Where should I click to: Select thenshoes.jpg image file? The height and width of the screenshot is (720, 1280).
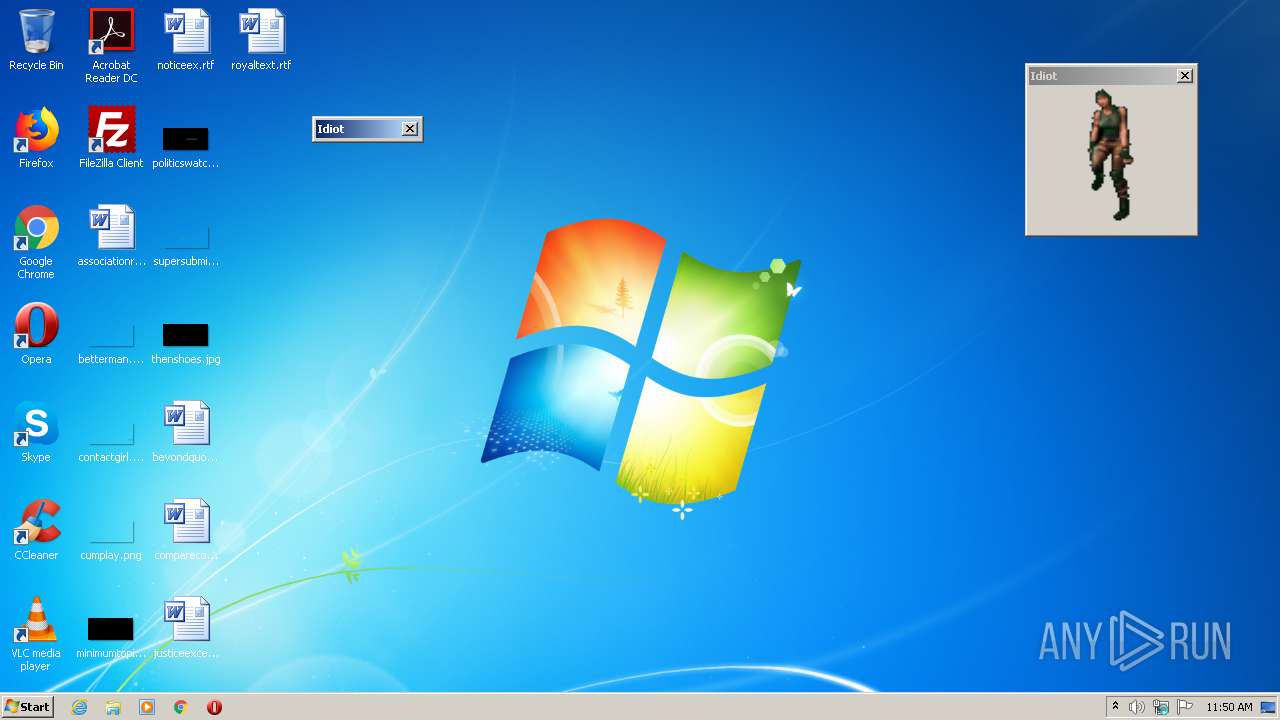tap(186, 342)
